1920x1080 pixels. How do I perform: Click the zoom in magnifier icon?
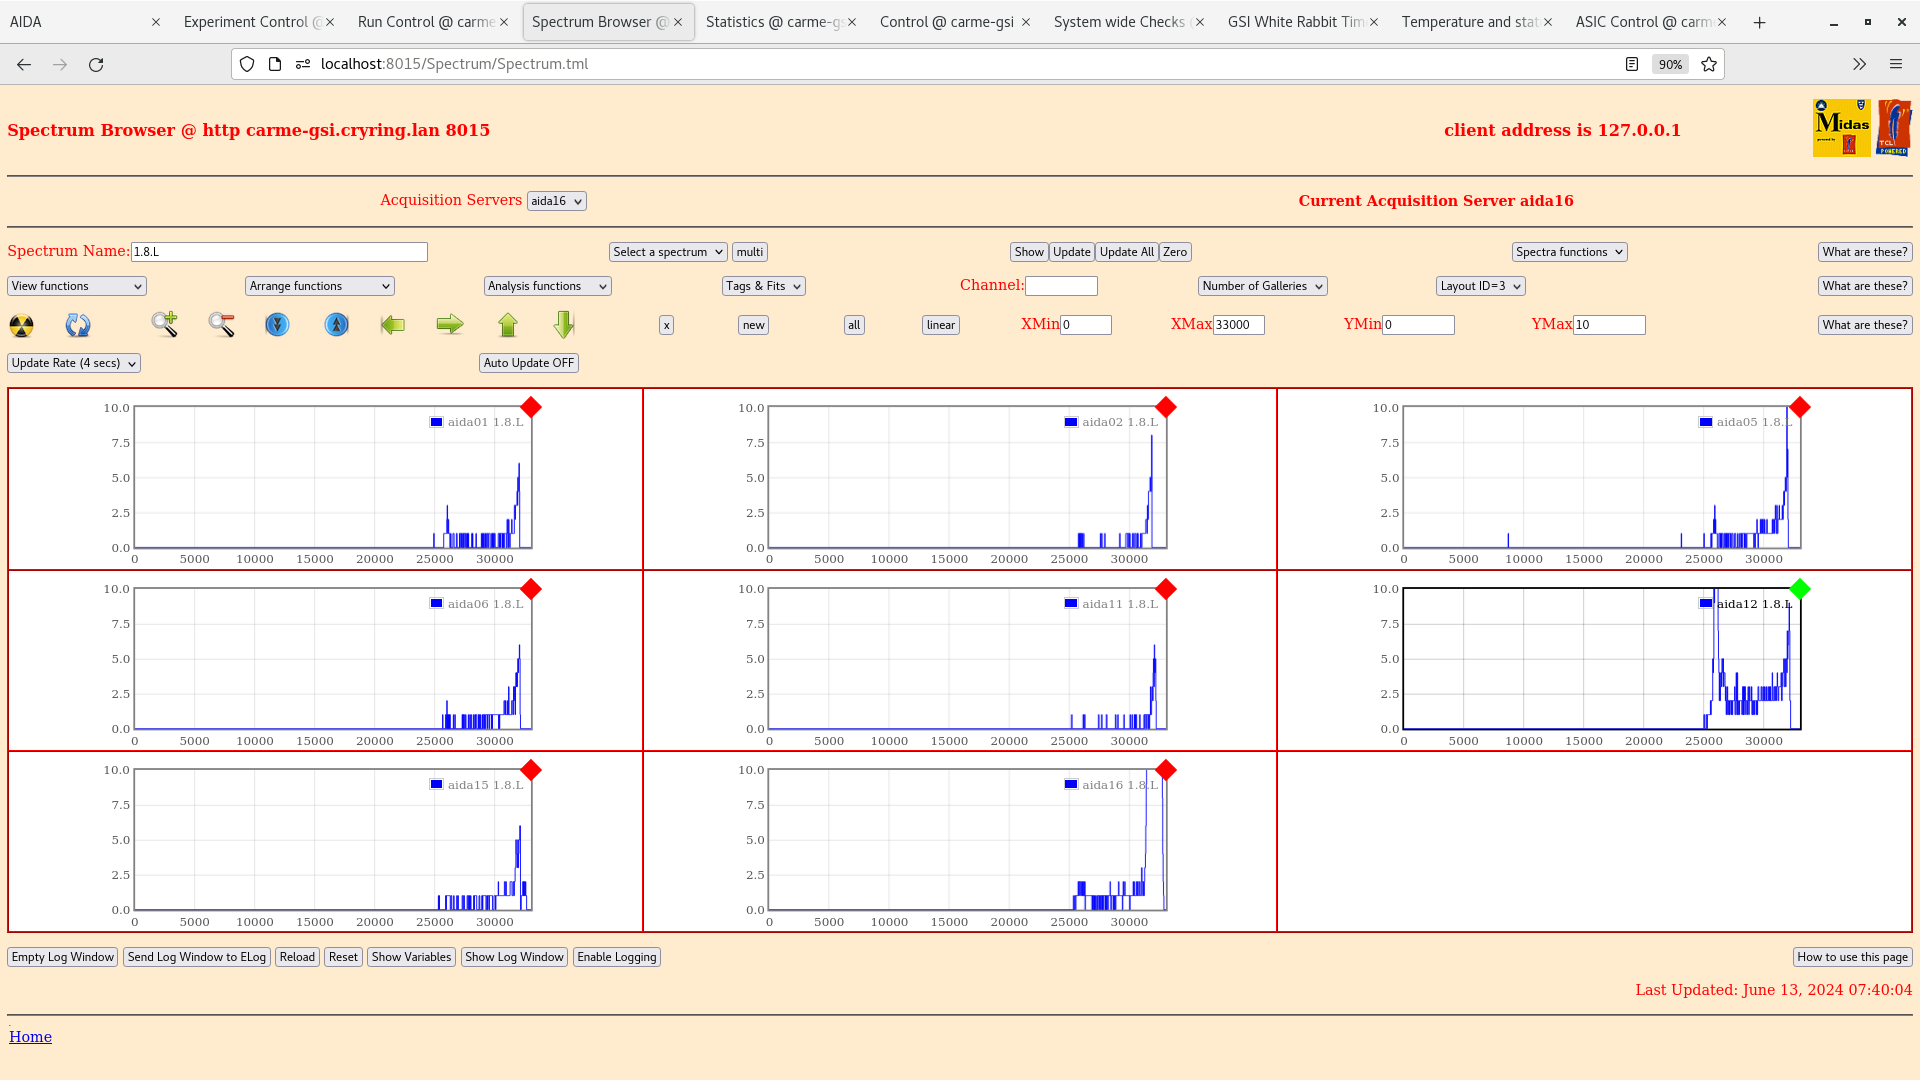(164, 324)
